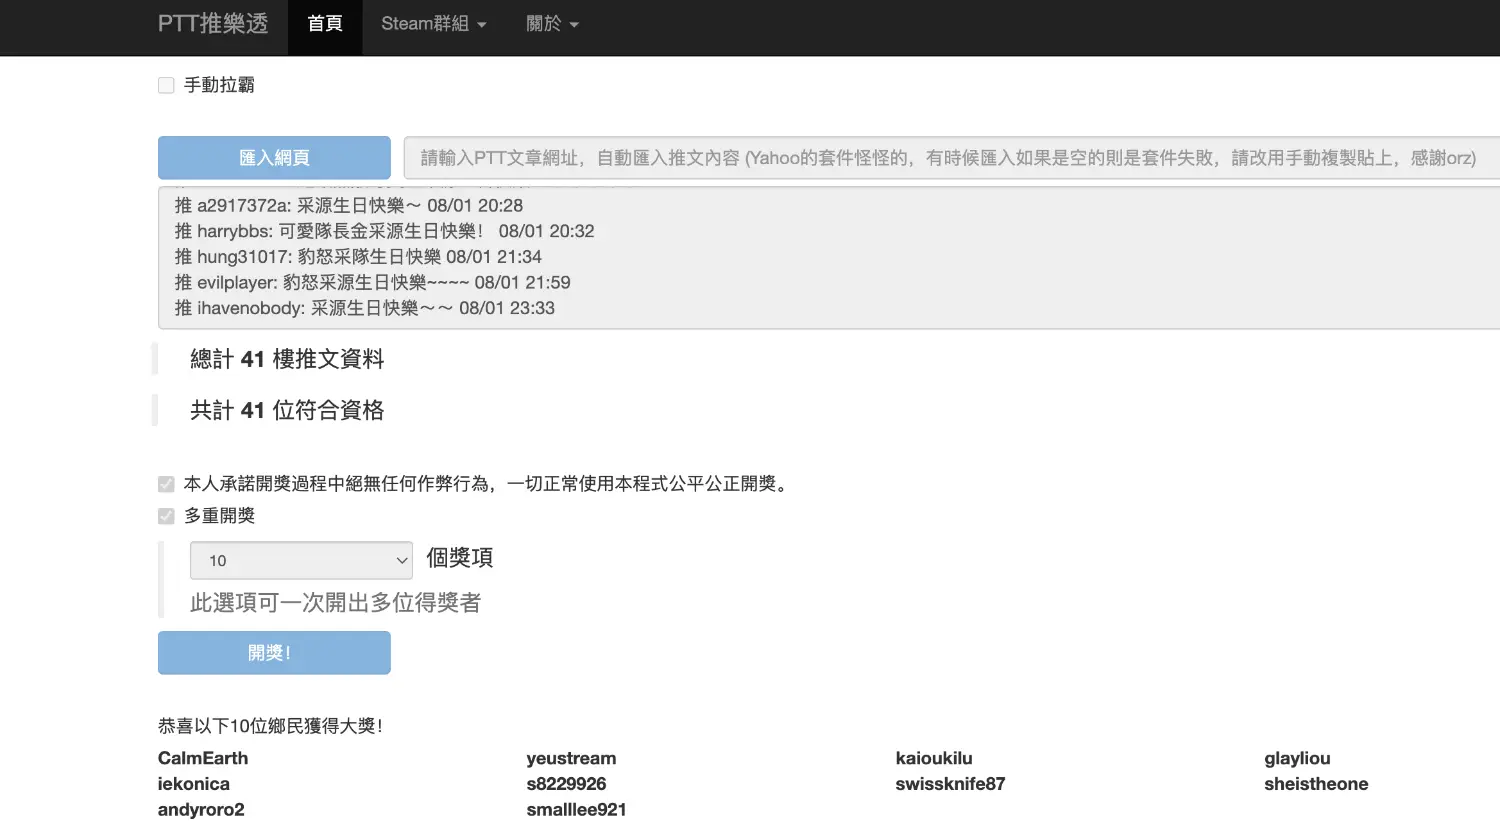Select winner name swissknife87
The image size is (1500, 840).
click(950, 785)
